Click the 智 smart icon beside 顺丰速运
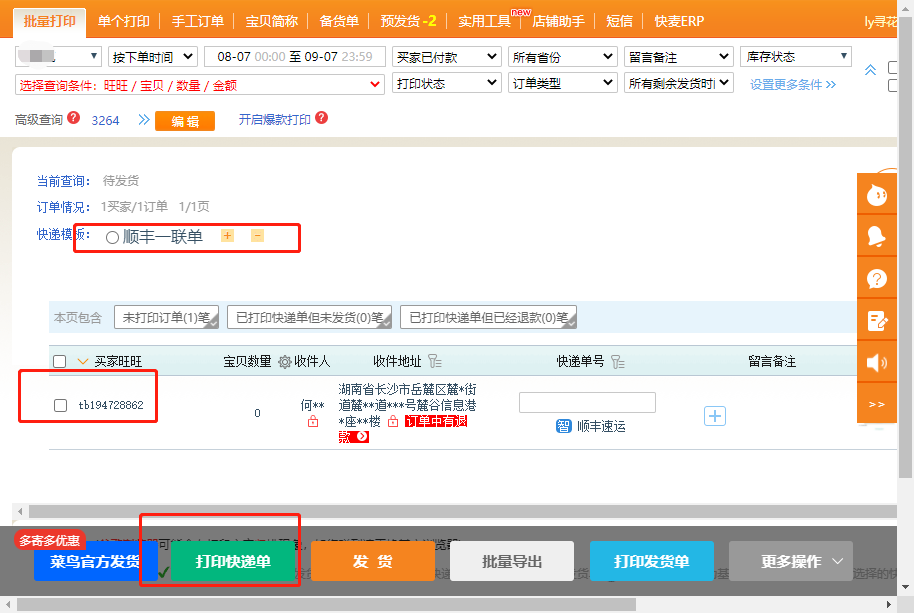The image size is (914, 613). (x=564, y=426)
